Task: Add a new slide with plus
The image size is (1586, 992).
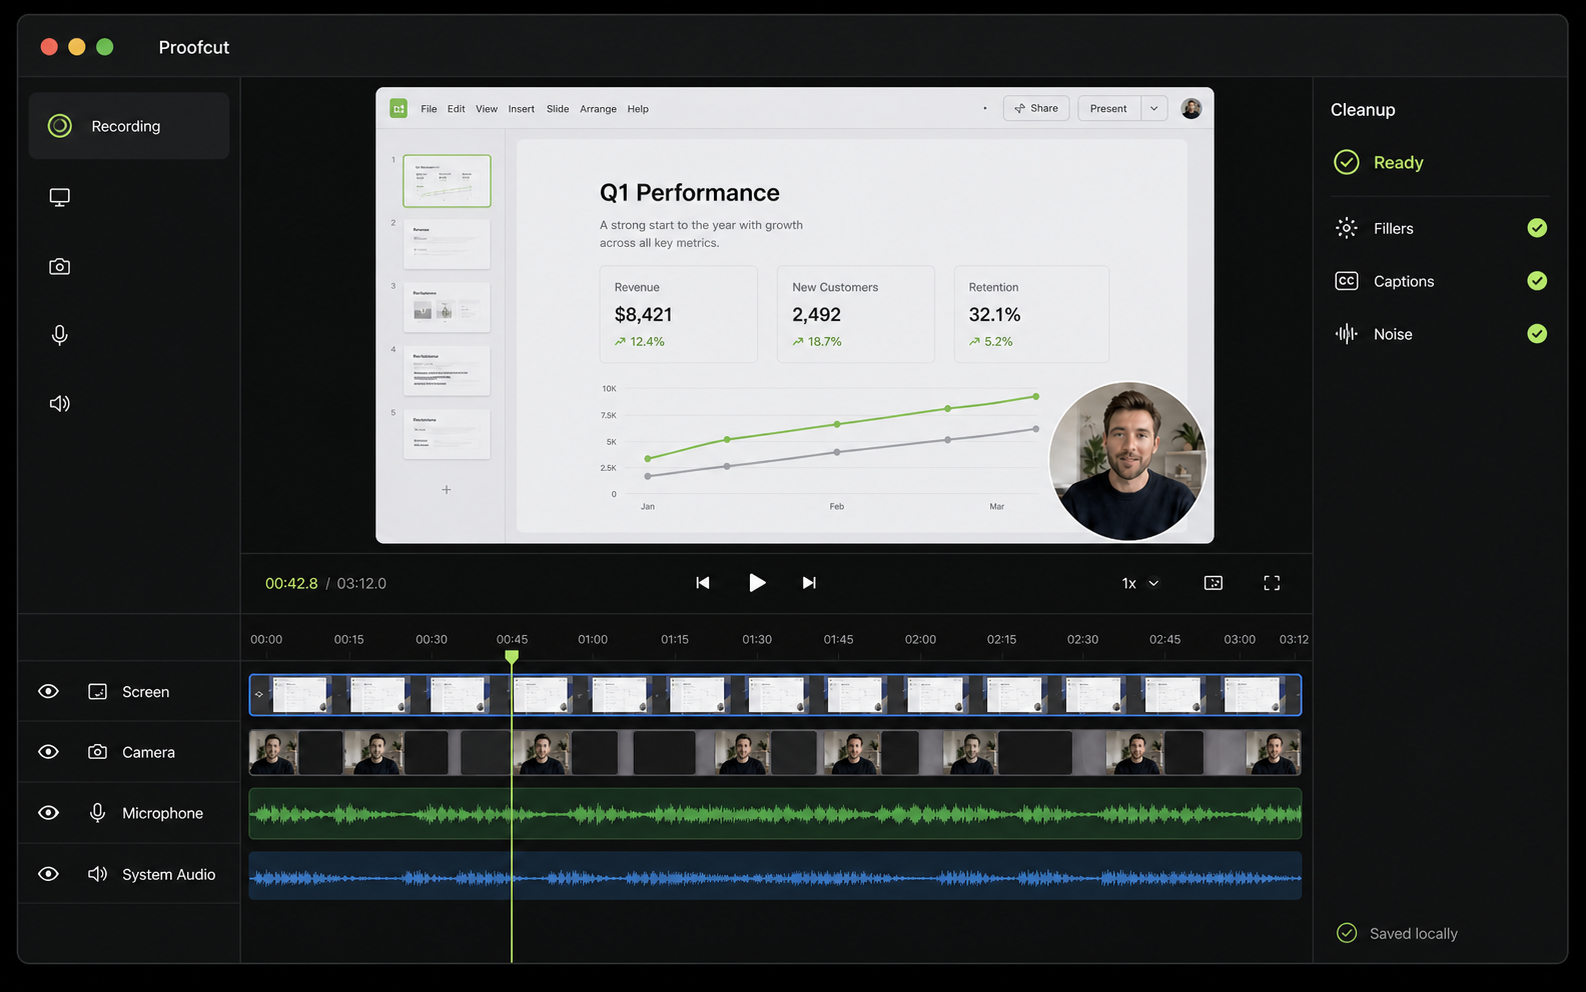Action: (x=447, y=489)
